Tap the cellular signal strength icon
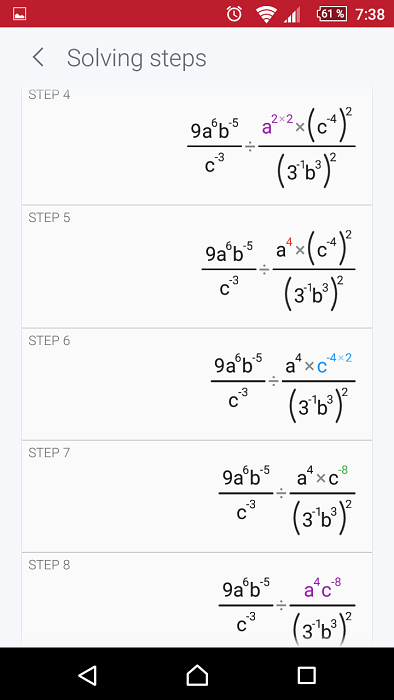 point(291,16)
